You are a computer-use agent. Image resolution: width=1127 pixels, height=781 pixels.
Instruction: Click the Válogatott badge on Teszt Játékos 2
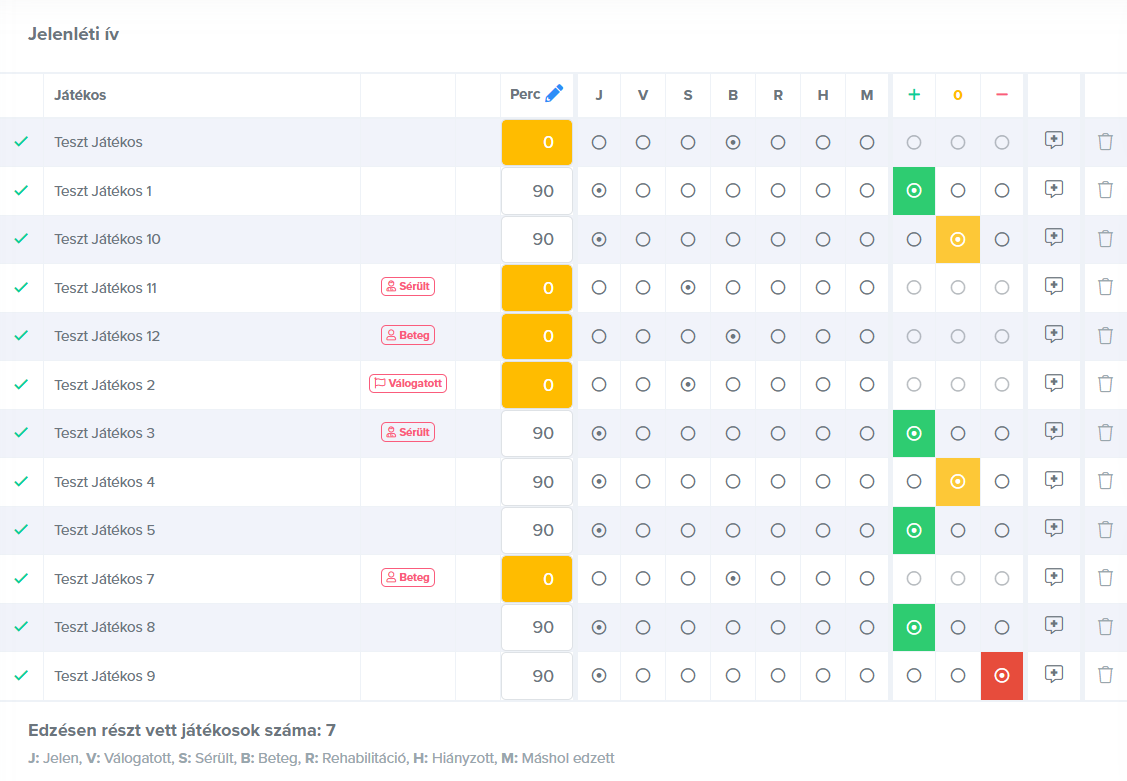pos(408,384)
